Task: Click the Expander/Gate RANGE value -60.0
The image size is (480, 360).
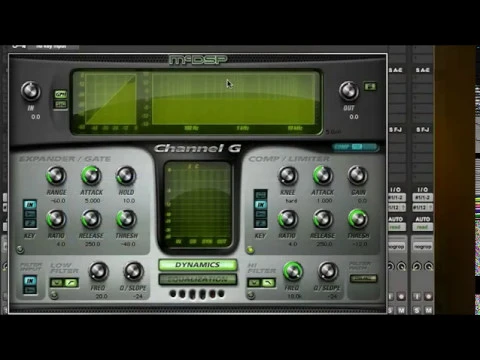Action: (57, 201)
